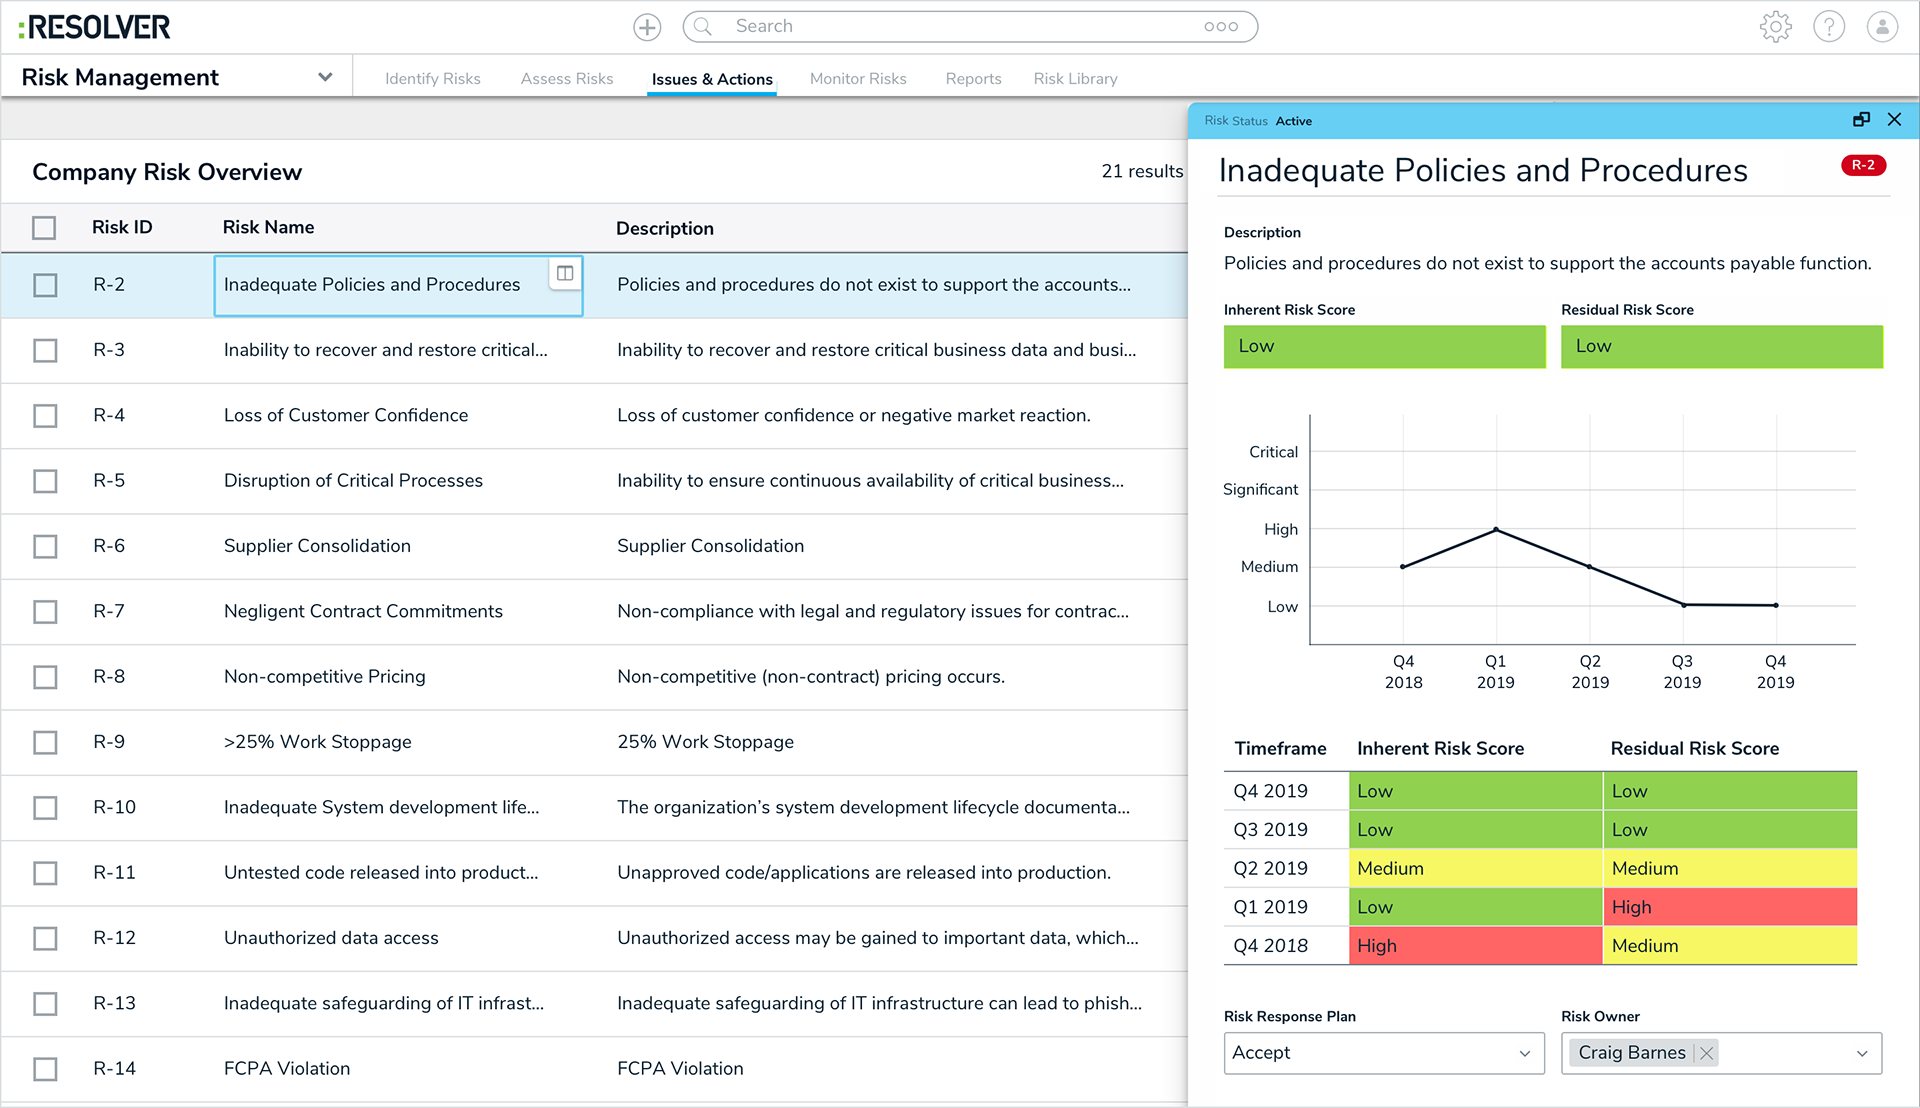The image size is (1920, 1108).
Task: Switch to the Assess Risks tab
Action: click(x=566, y=79)
